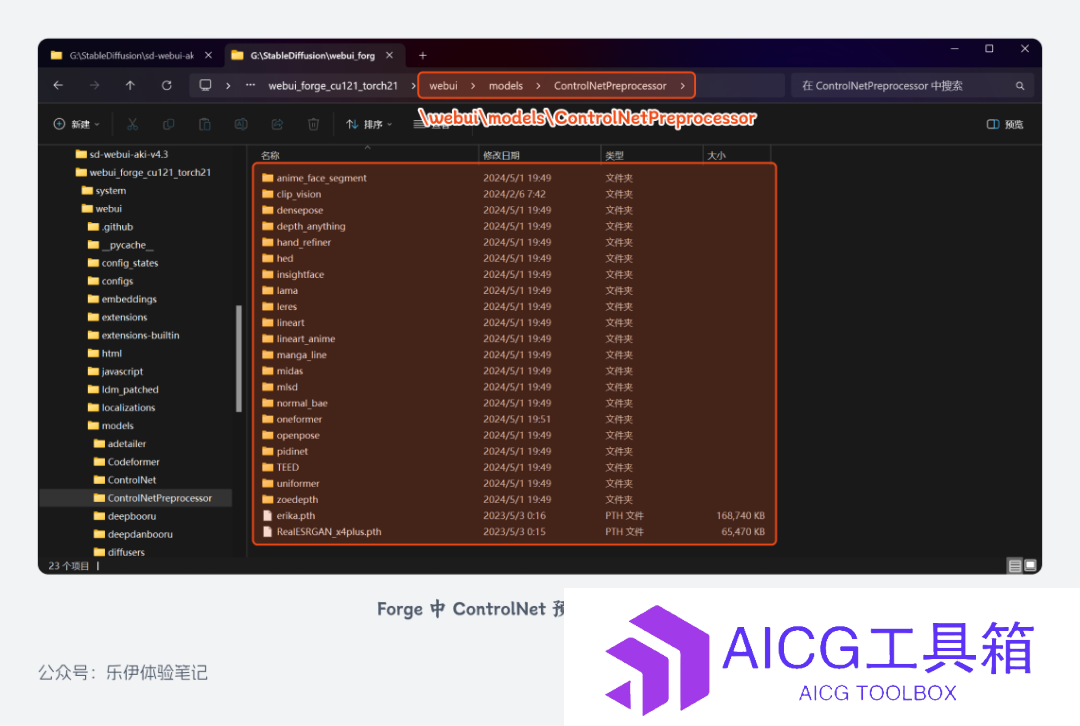Click ControlNetPreprocessor breadcrumb segment
1080x726 pixels.
click(x=610, y=86)
